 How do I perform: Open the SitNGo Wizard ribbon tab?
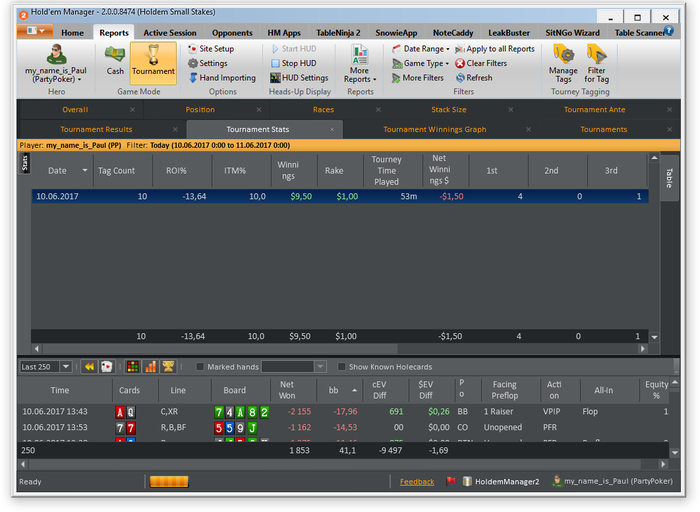(572, 33)
